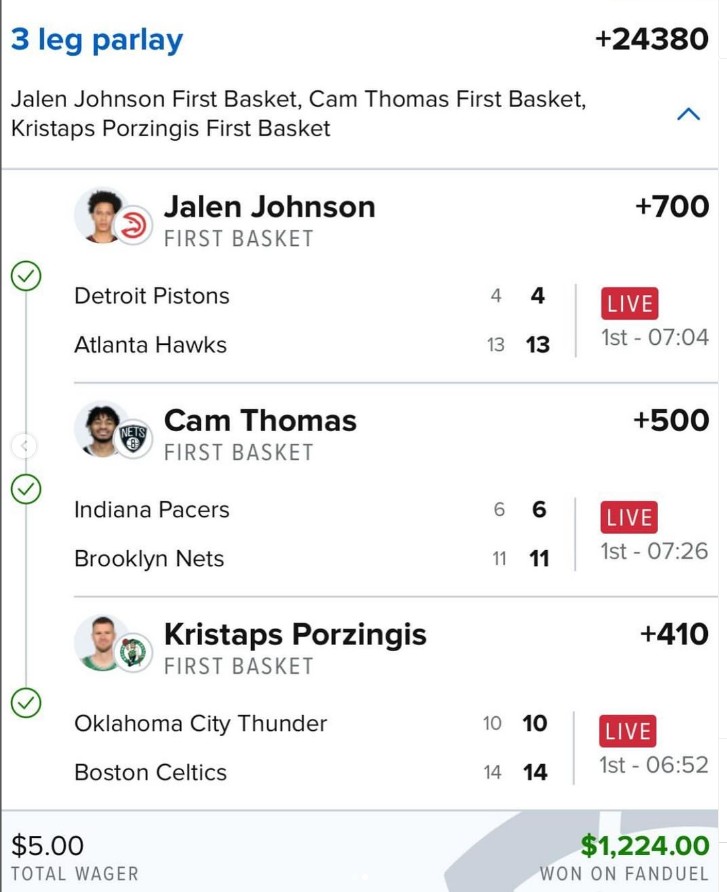Click the Jalen Johnson First Basket title
The image size is (727, 892).
pyautogui.click(x=269, y=207)
